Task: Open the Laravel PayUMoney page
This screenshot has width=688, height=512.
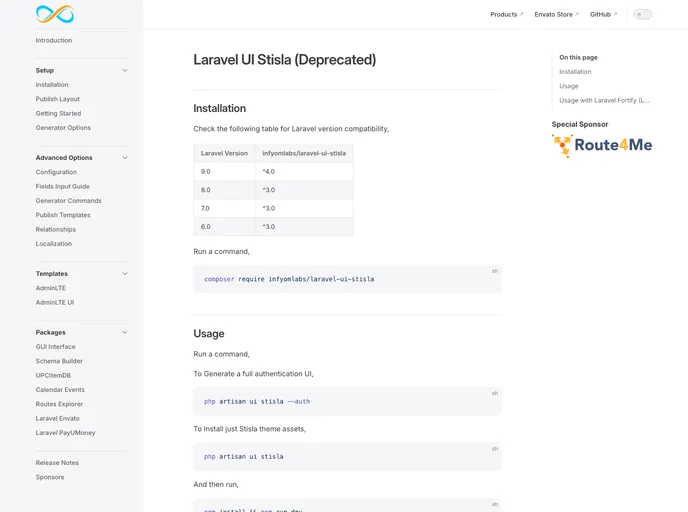Action: 65,433
